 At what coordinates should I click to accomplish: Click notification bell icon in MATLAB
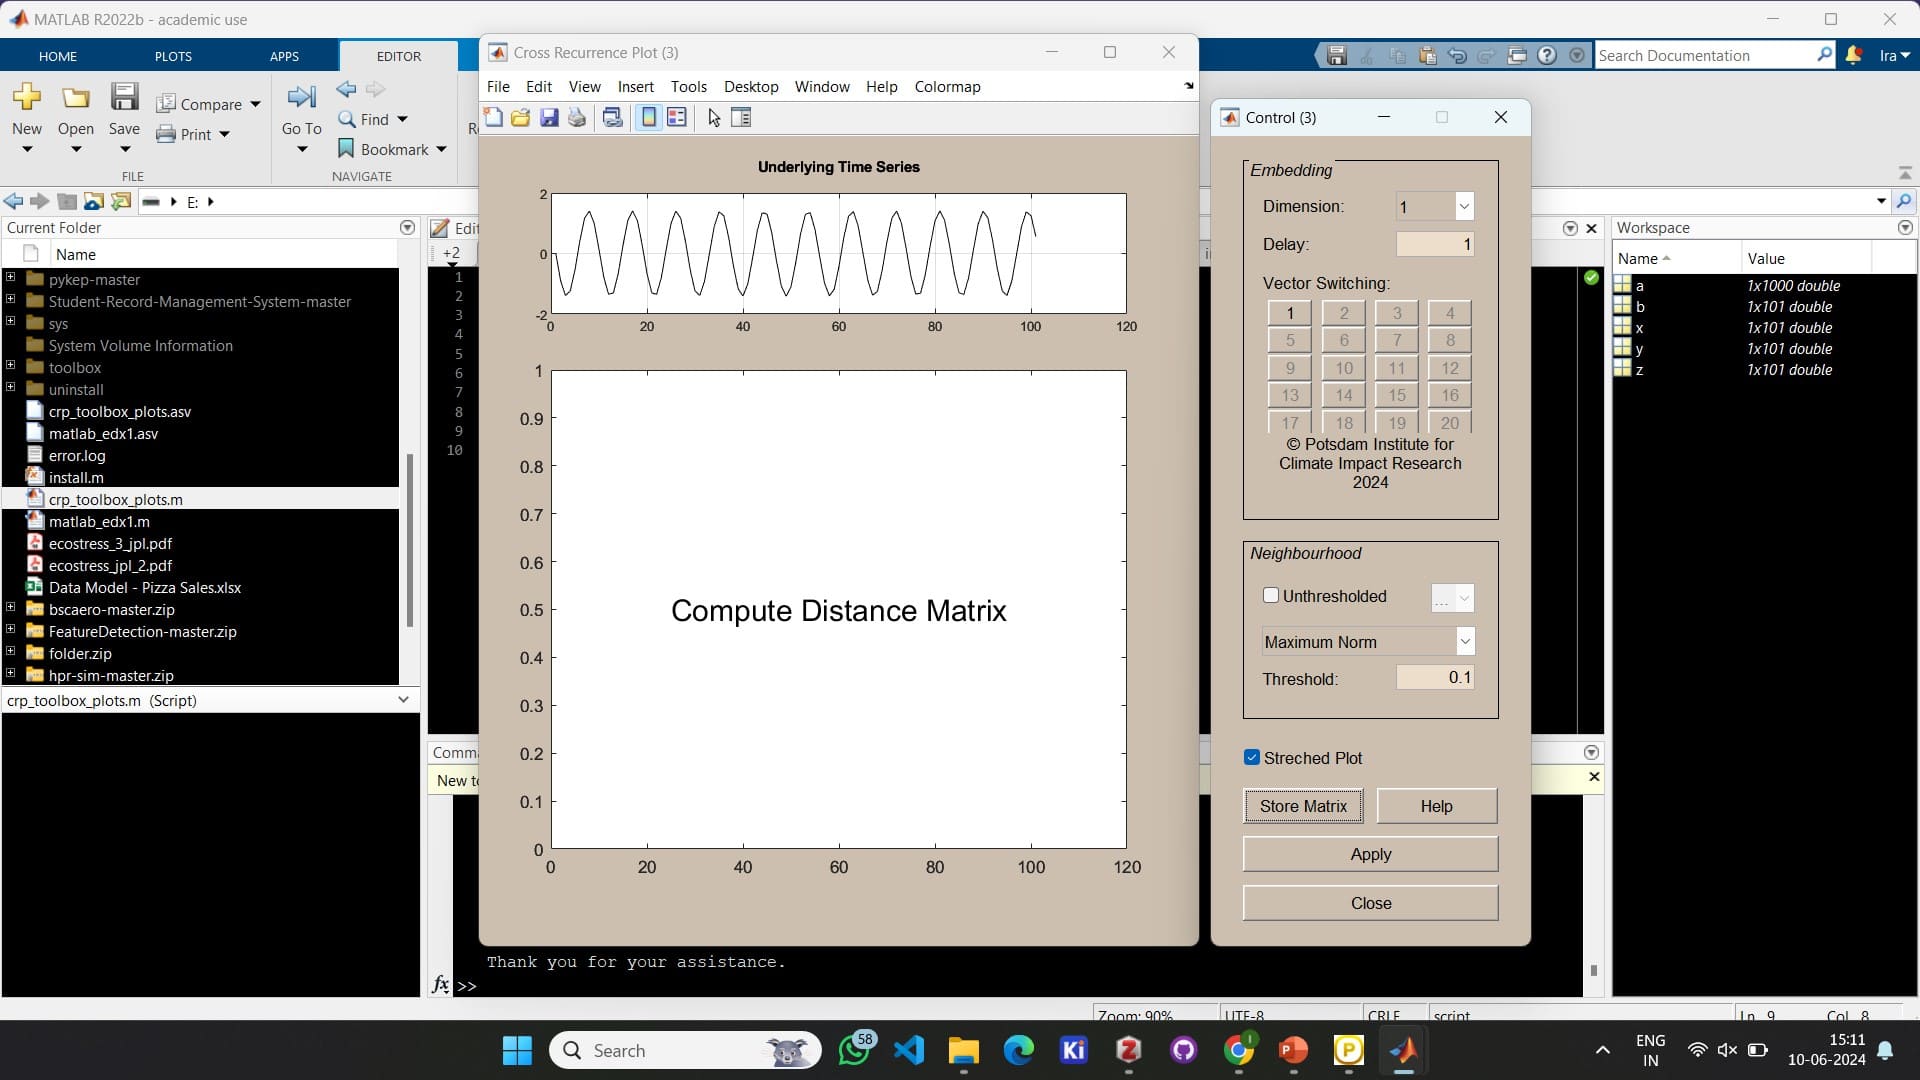1854,55
